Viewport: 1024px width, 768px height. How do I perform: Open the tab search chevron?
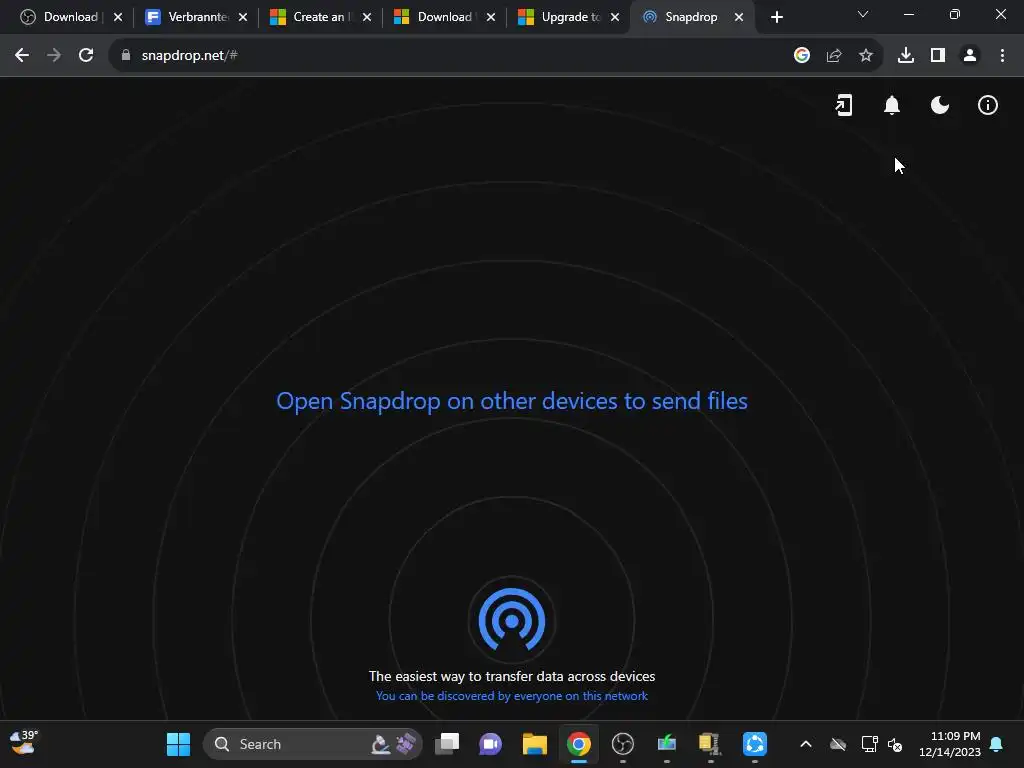click(x=863, y=14)
